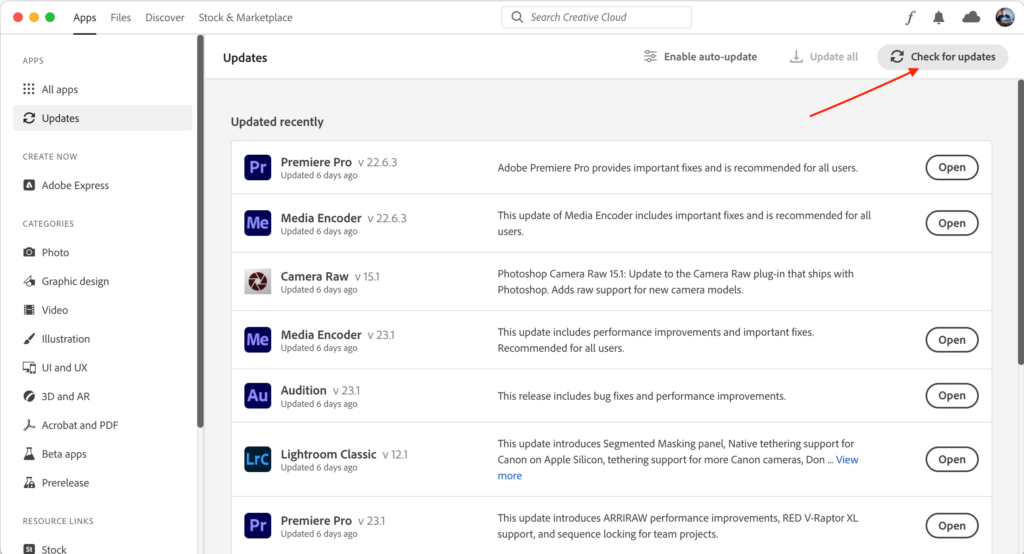The height and width of the screenshot is (554, 1024).
Task: Click the Illustration brush icon
Action: point(29,338)
